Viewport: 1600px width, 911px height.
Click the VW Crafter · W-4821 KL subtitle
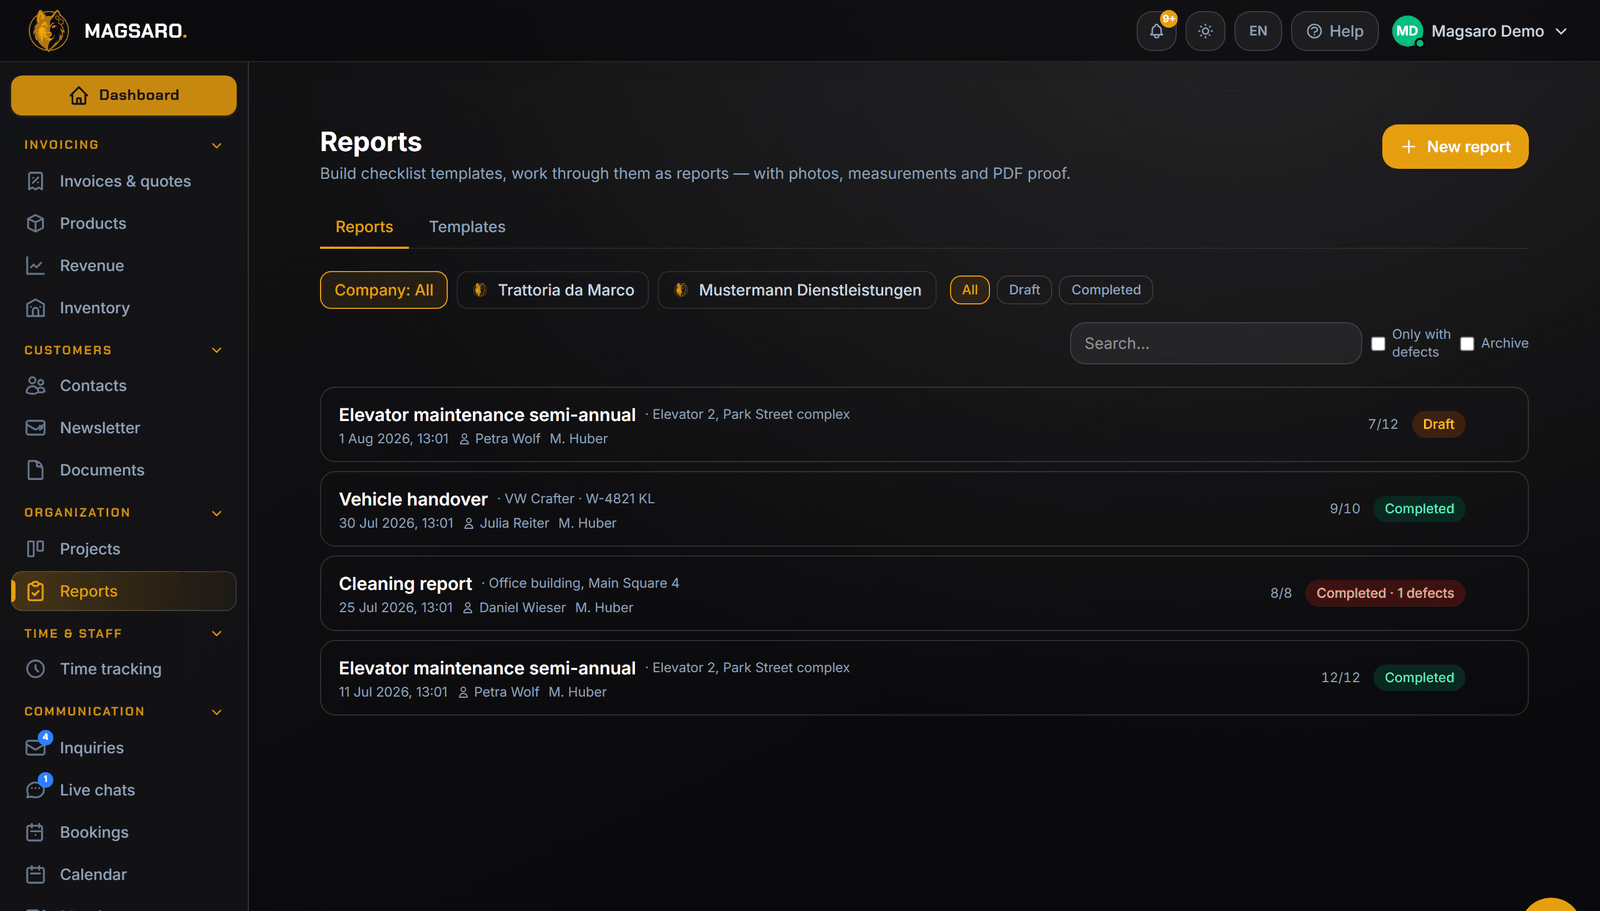pos(579,499)
